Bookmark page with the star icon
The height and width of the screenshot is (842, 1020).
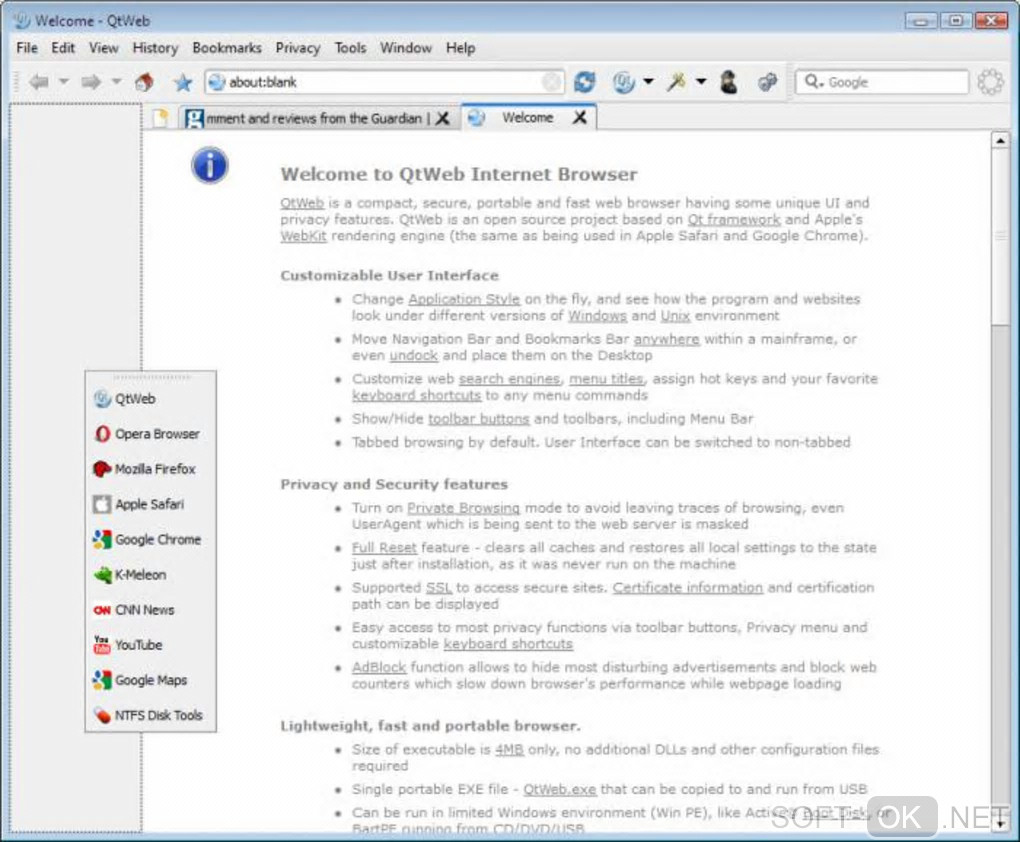point(183,83)
